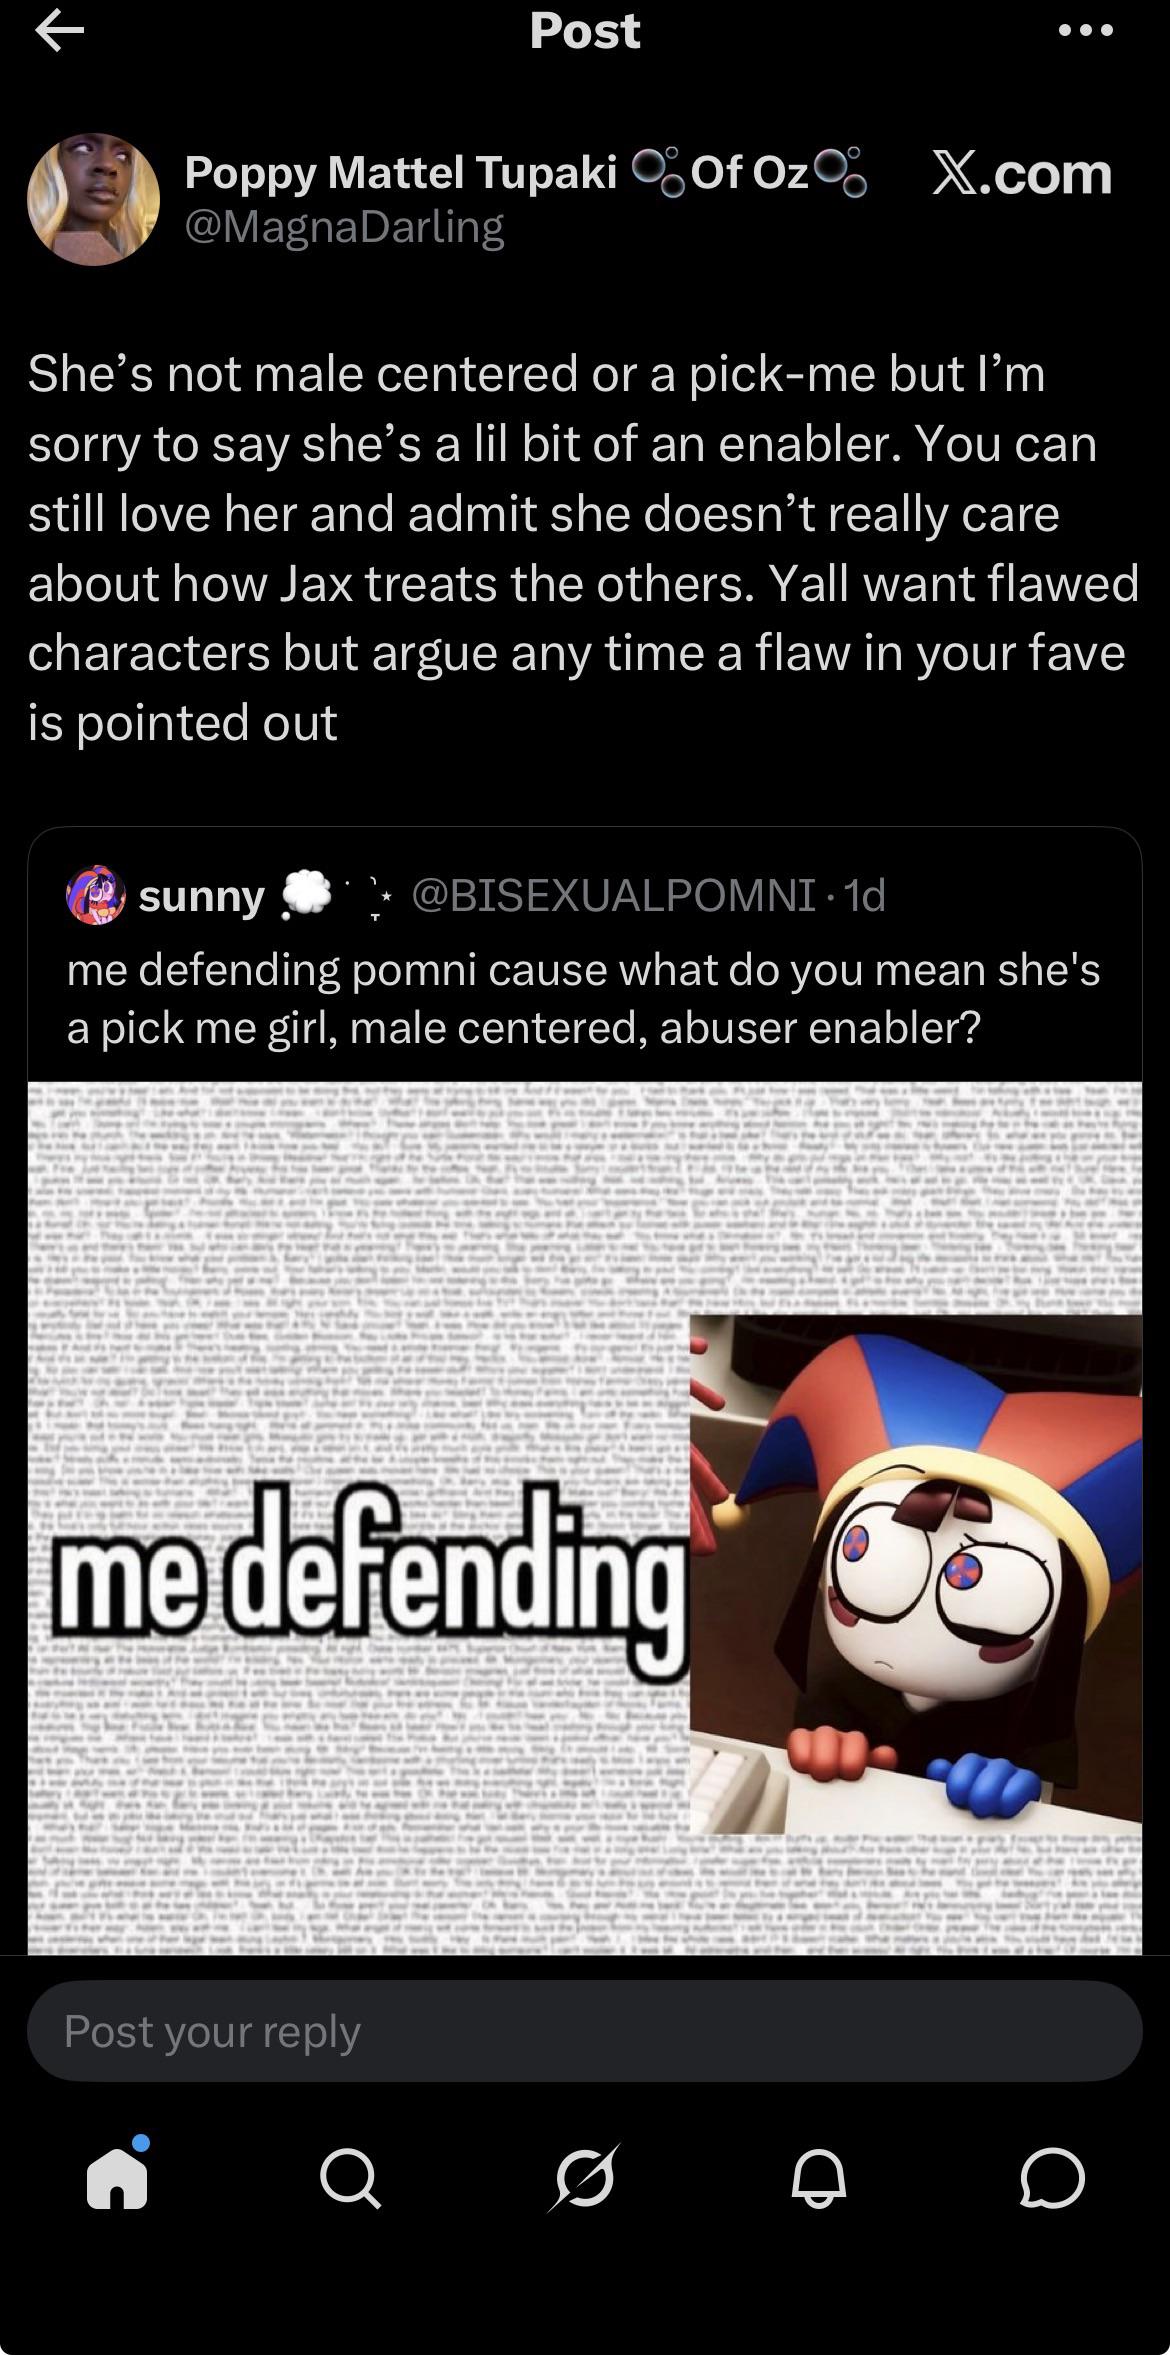View Poppy Mattel Tupaki's profile picture
Image resolution: width=1170 pixels, height=2355 pixels.
[x=94, y=199]
